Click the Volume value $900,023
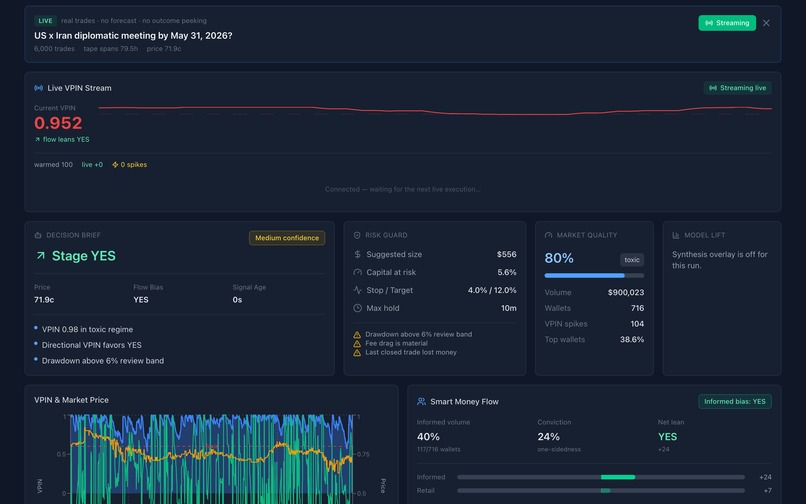Viewport: 806px width, 504px height. coord(626,292)
